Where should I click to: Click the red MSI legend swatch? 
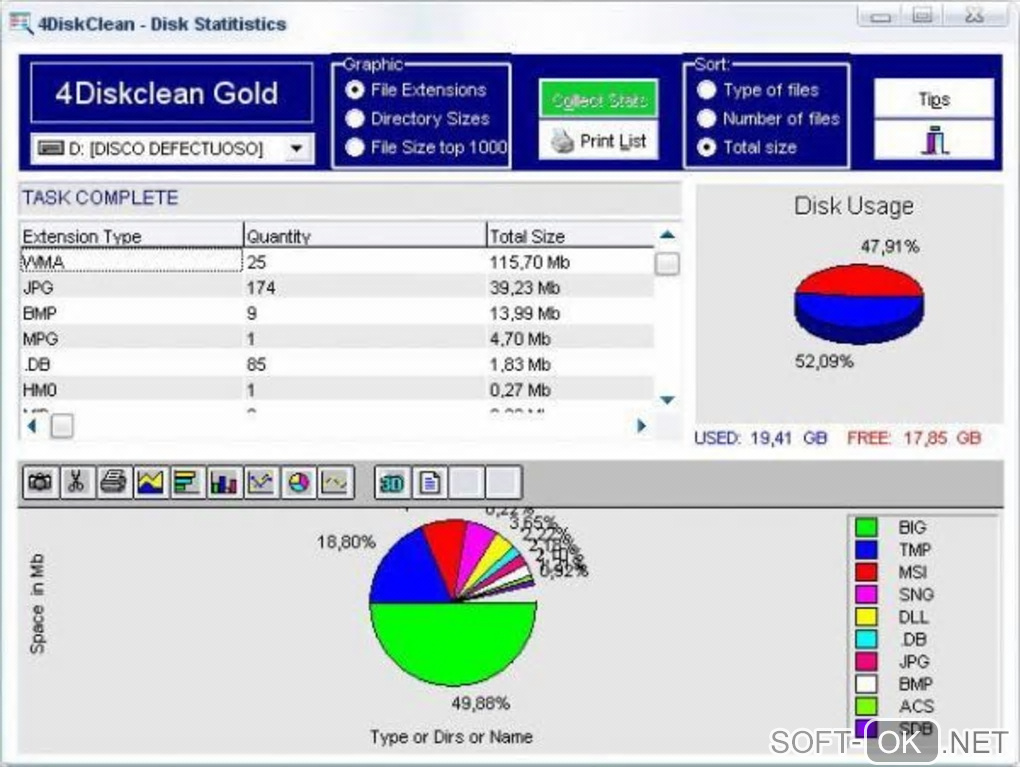pyautogui.click(x=866, y=572)
